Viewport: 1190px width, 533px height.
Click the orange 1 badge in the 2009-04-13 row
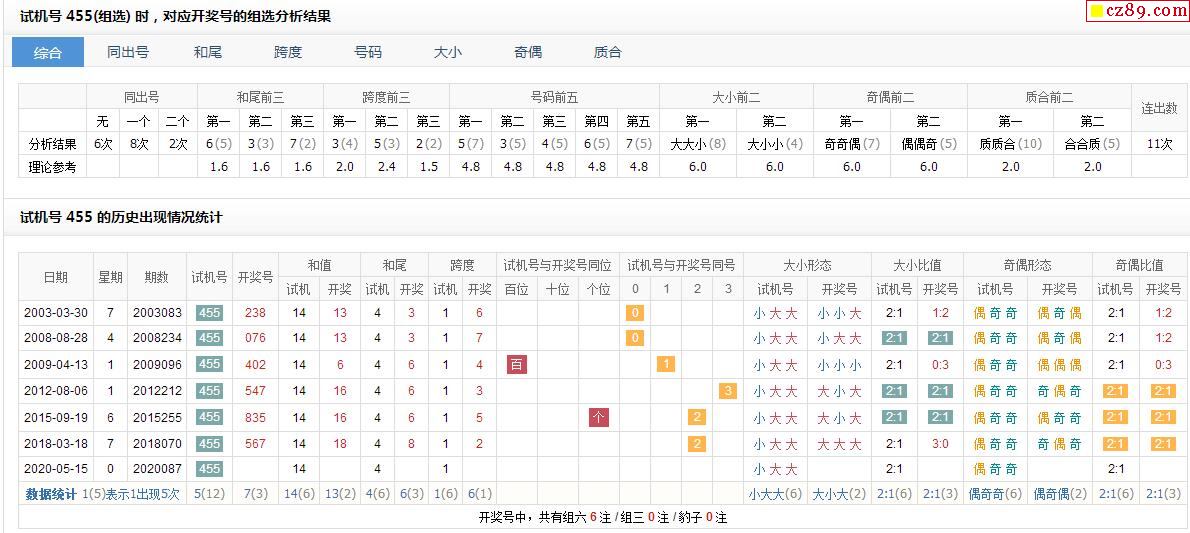click(x=666, y=365)
